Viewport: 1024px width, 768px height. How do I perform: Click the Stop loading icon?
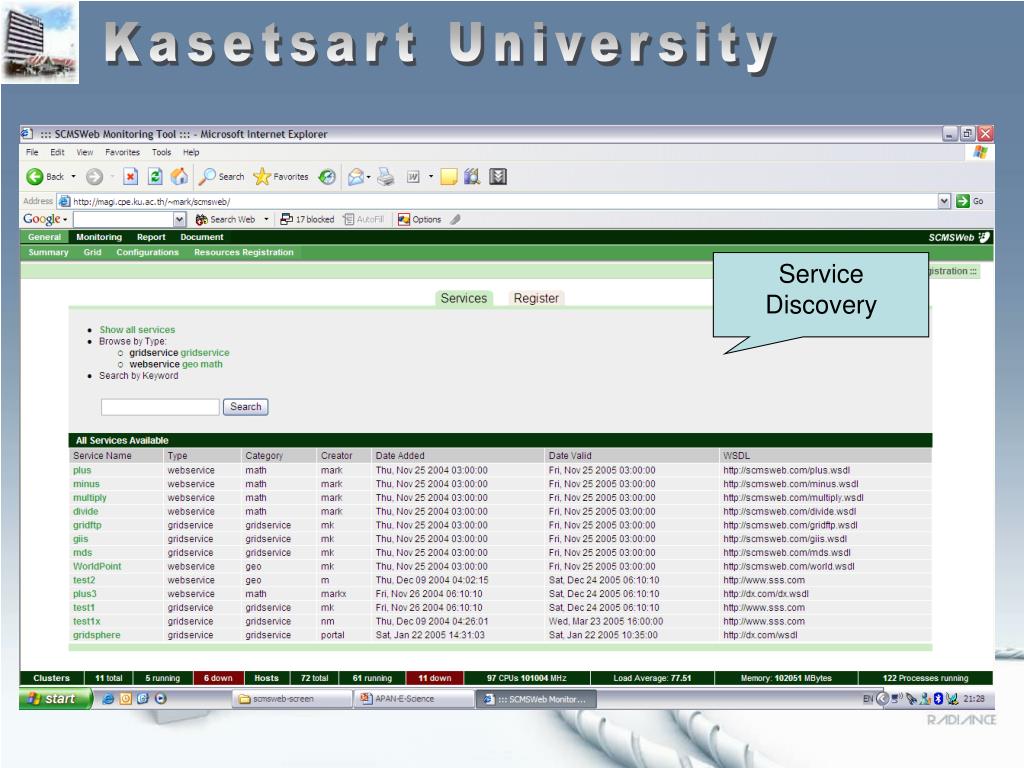click(131, 176)
